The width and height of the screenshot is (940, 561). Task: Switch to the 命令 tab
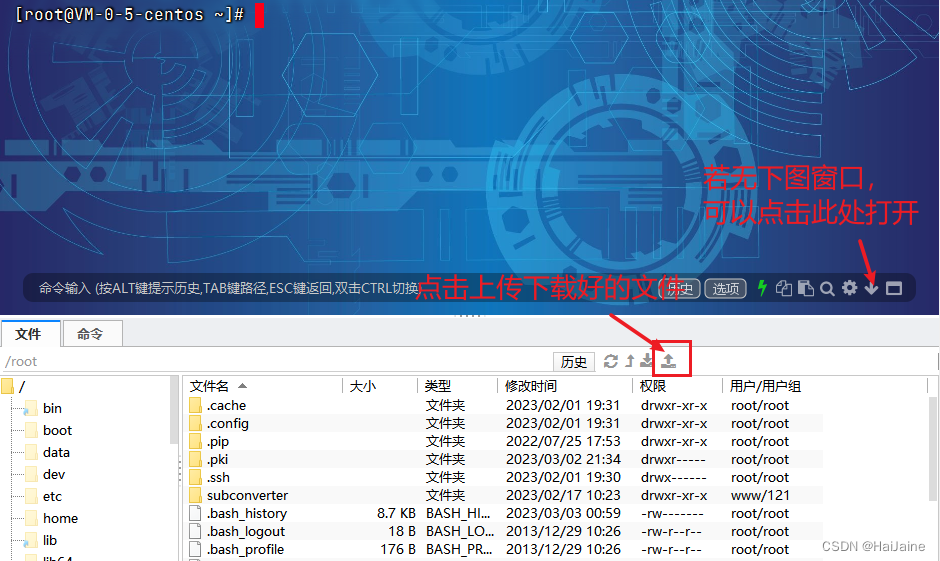pyautogui.click(x=92, y=334)
